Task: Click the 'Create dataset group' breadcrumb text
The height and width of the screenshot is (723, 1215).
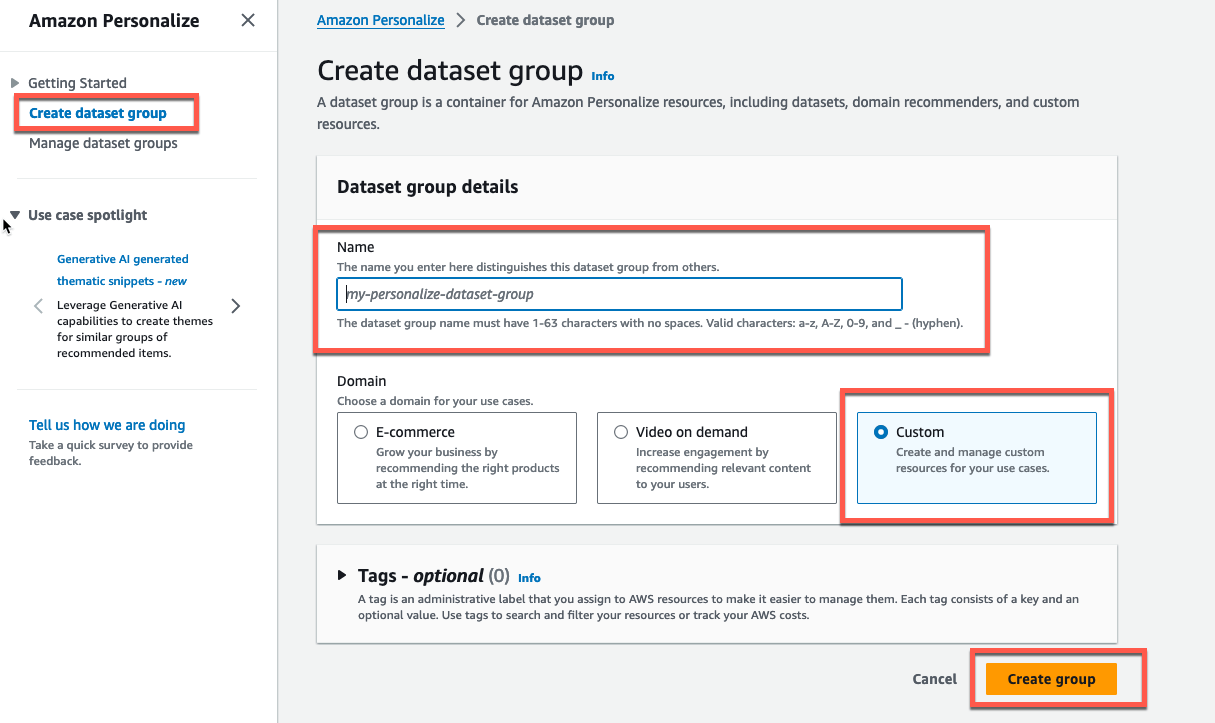Action: pyautogui.click(x=545, y=20)
